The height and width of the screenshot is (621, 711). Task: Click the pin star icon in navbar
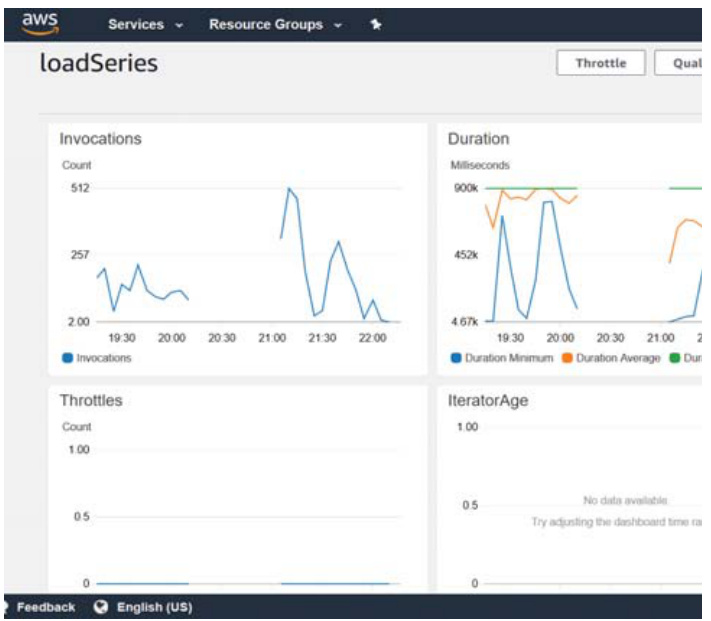click(x=376, y=24)
